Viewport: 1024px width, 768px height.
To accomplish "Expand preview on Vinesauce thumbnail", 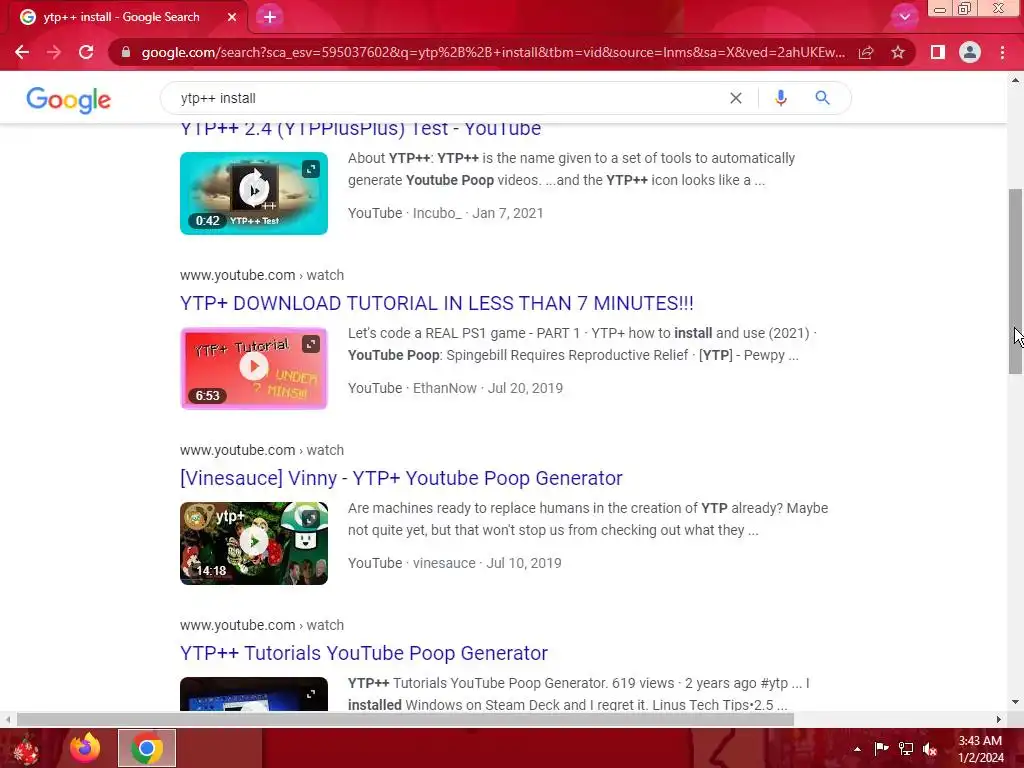I will click(x=311, y=519).
